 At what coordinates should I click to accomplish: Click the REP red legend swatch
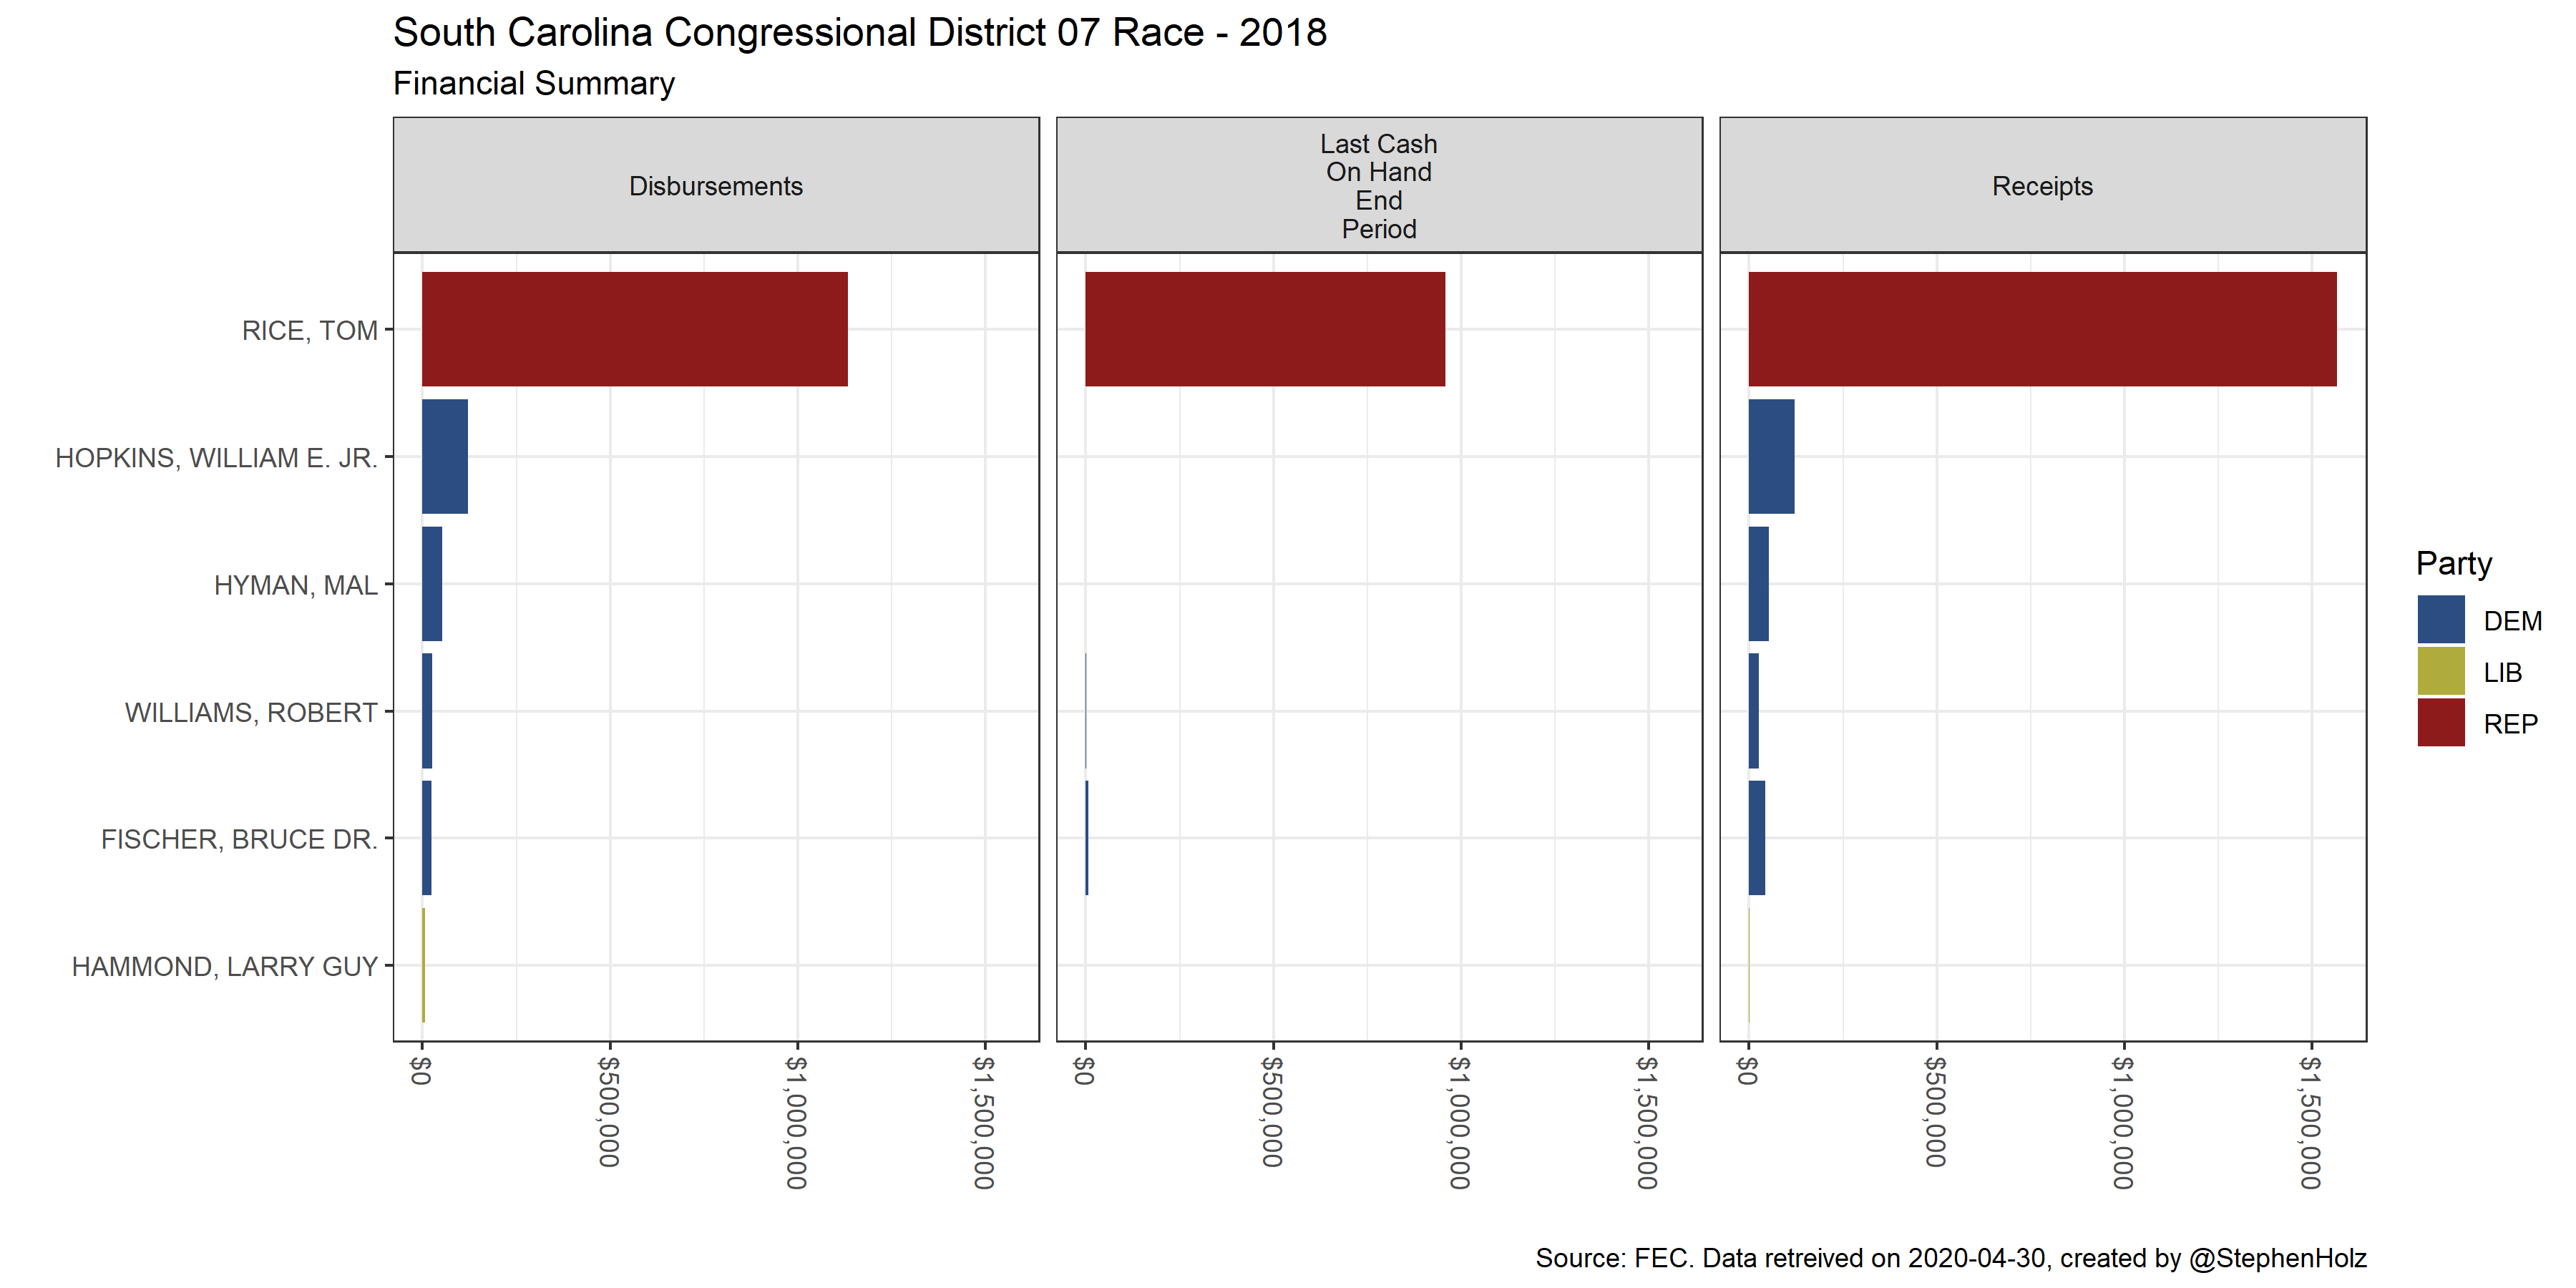[2440, 723]
